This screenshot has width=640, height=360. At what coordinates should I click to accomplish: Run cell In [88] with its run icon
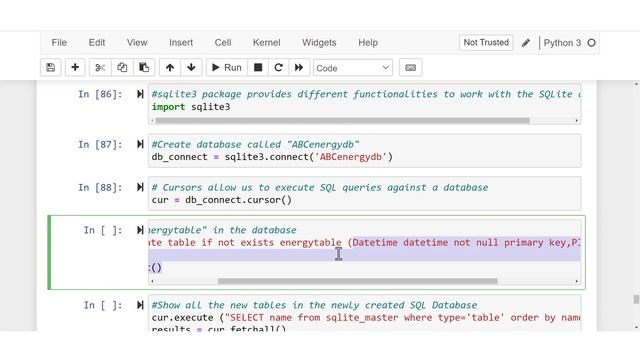click(140, 187)
